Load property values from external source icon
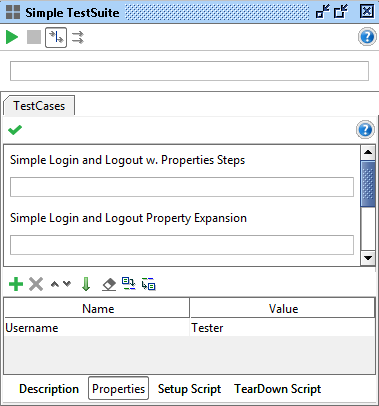This screenshot has width=379, height=406. click(129, 284)
